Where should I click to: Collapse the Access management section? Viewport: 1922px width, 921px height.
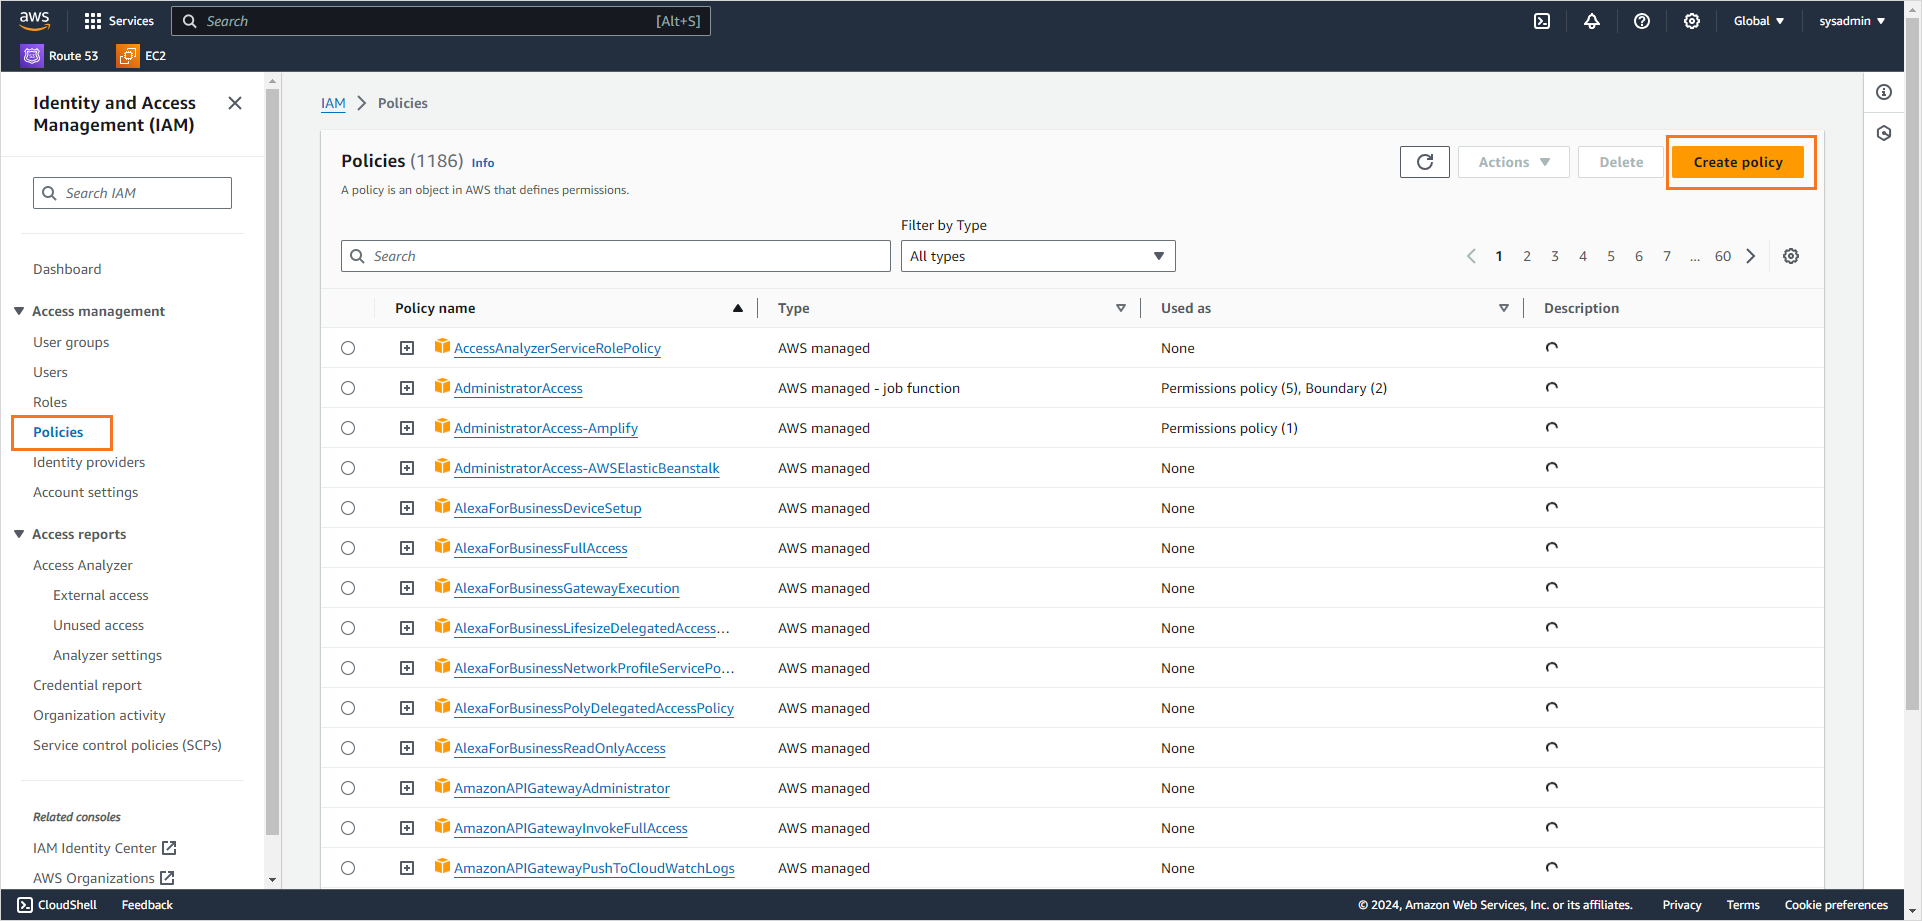(19, 311)
